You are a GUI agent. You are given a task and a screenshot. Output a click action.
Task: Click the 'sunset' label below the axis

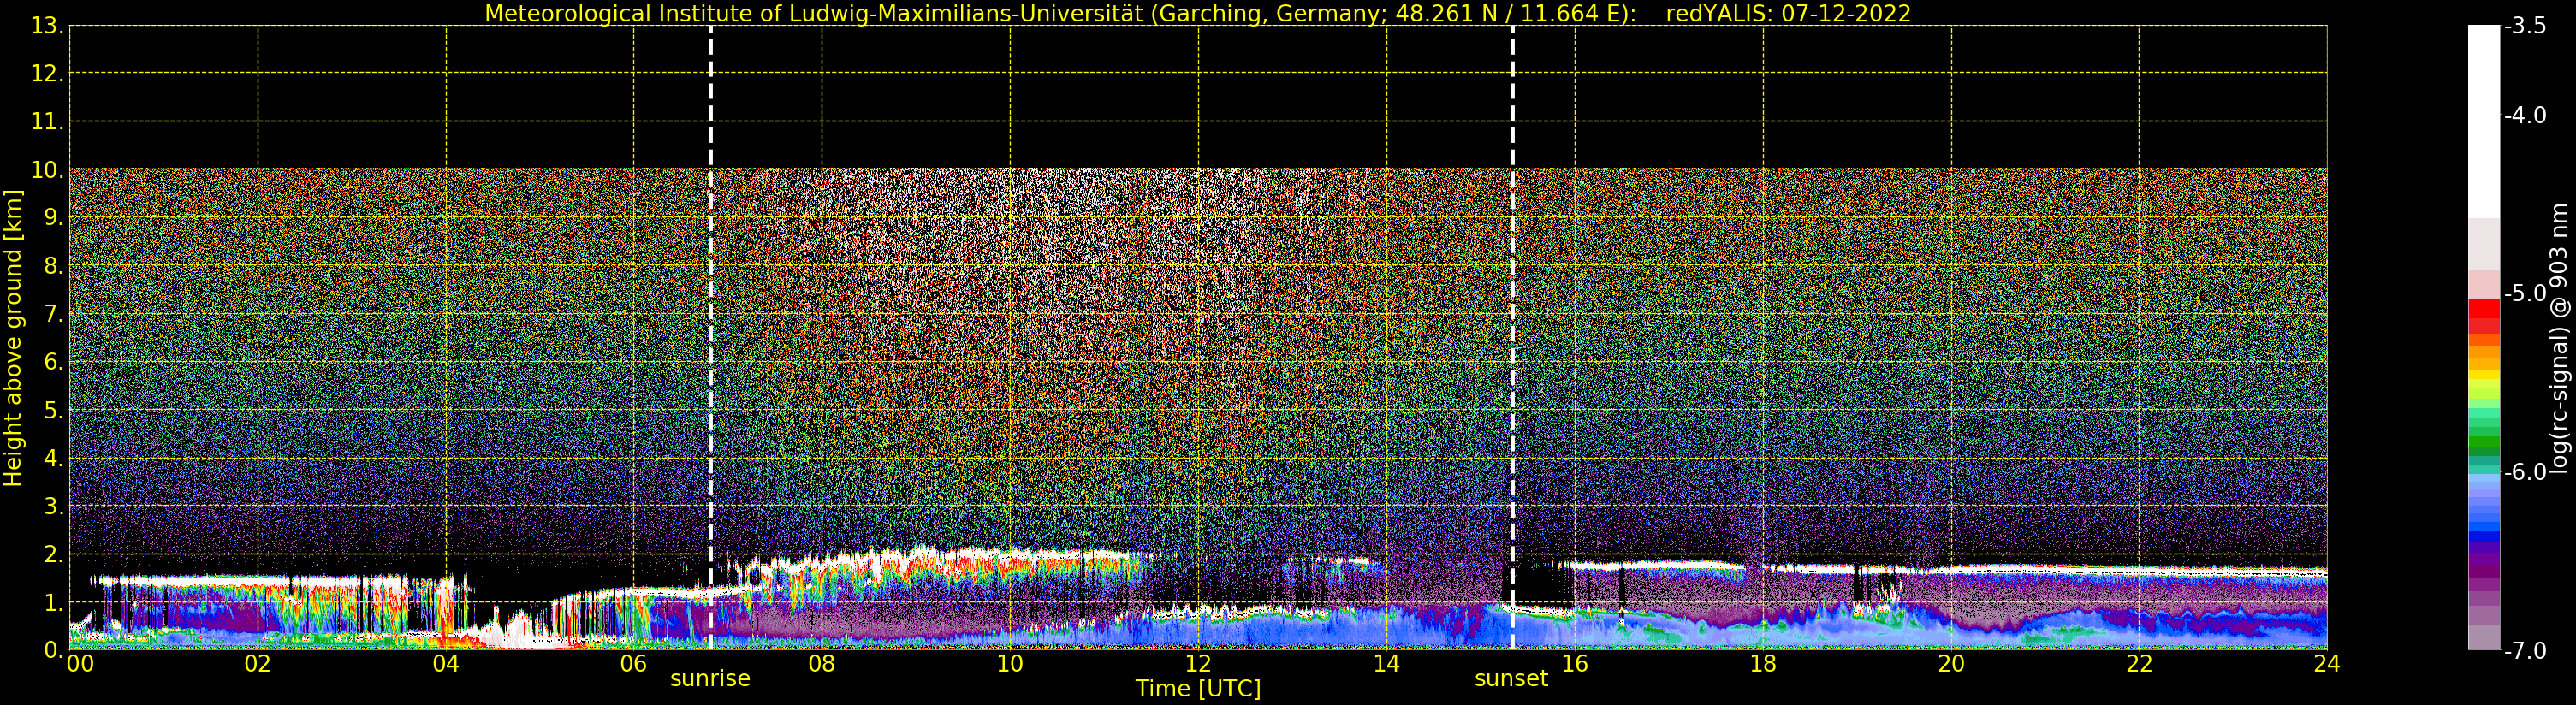pyautogui.click(x=1511, y=678)
